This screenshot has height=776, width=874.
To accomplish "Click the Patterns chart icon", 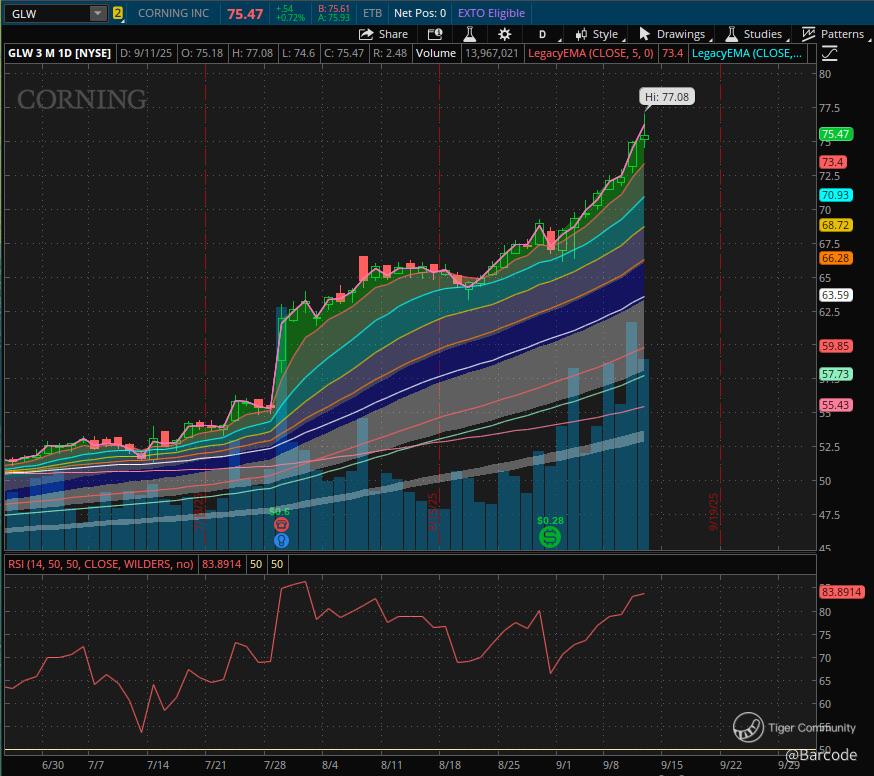I will (x=808, y=34).
